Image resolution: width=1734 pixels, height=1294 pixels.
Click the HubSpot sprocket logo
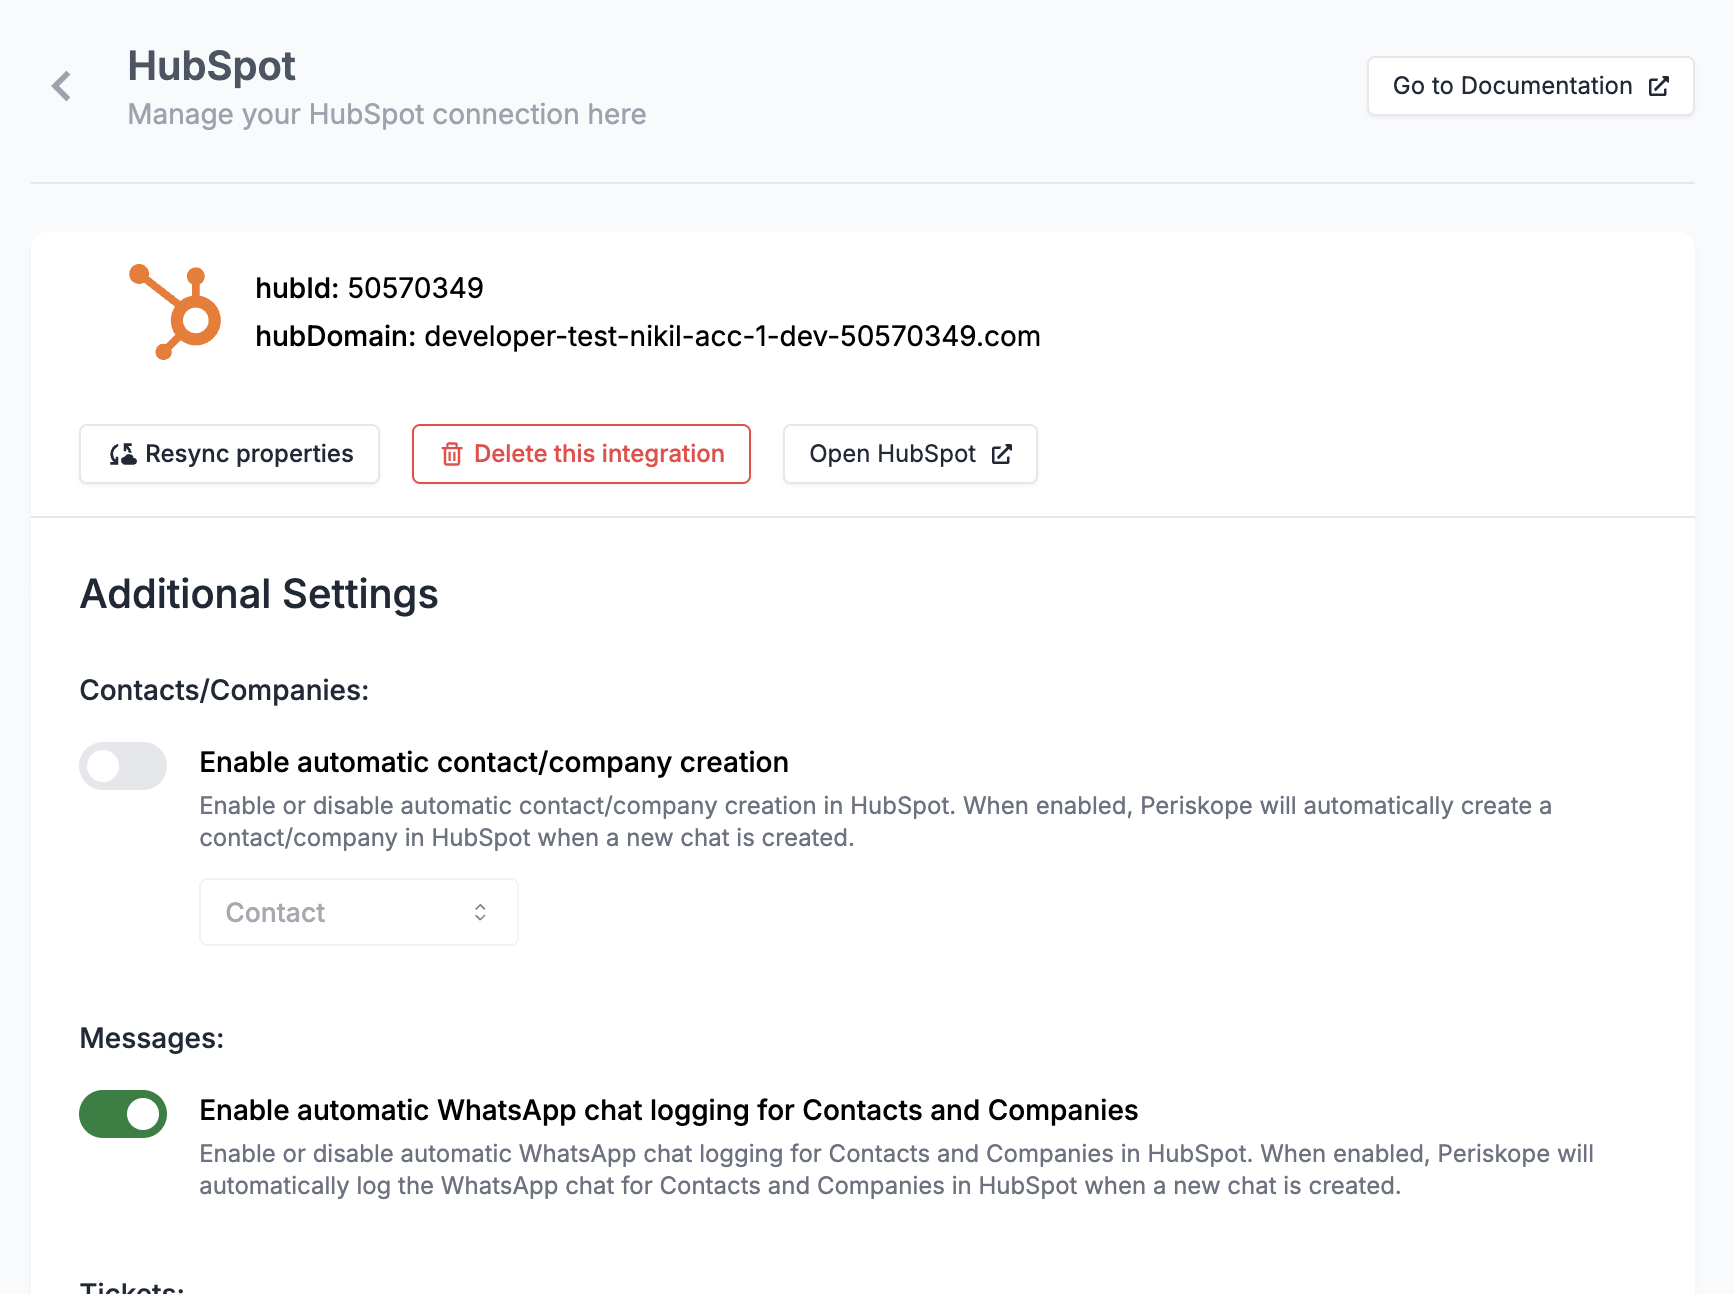click(x=175, y=312)
